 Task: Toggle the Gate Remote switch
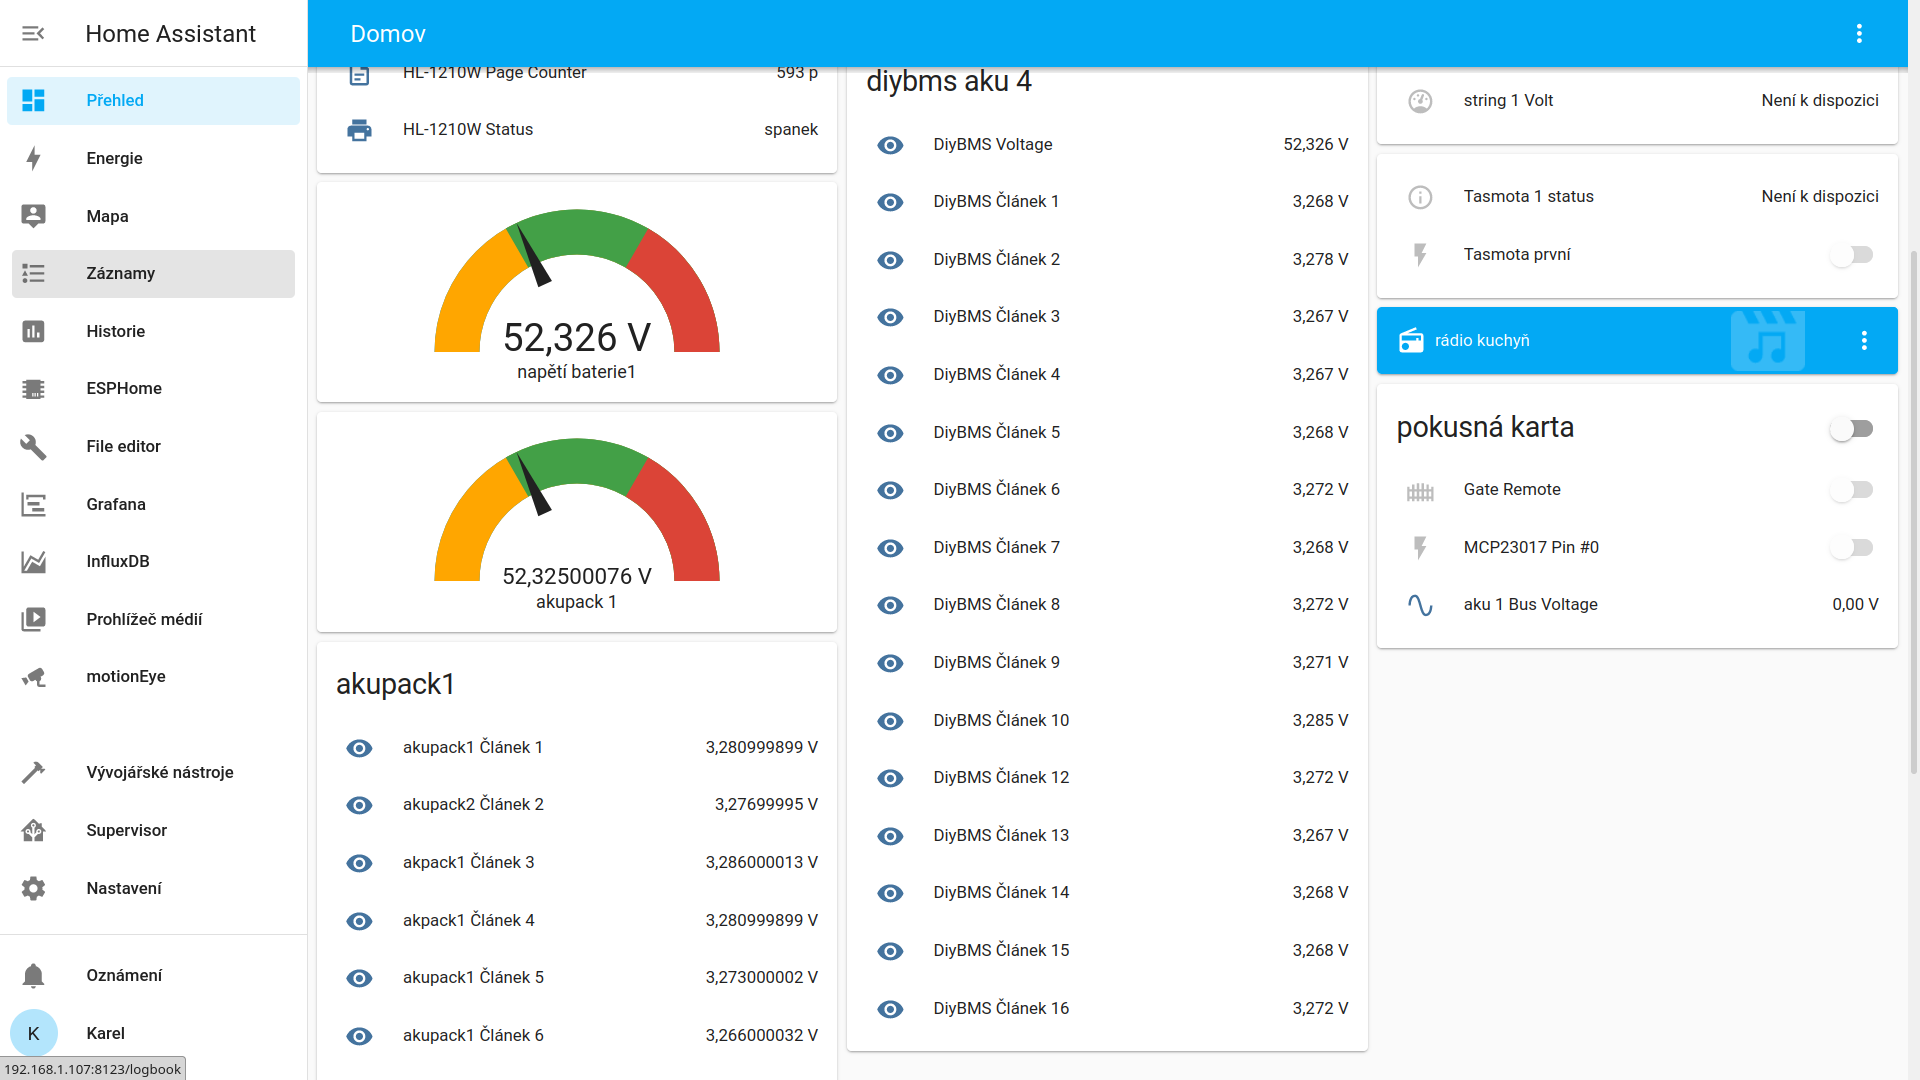pyautogui.click(x=1852, y=490)
